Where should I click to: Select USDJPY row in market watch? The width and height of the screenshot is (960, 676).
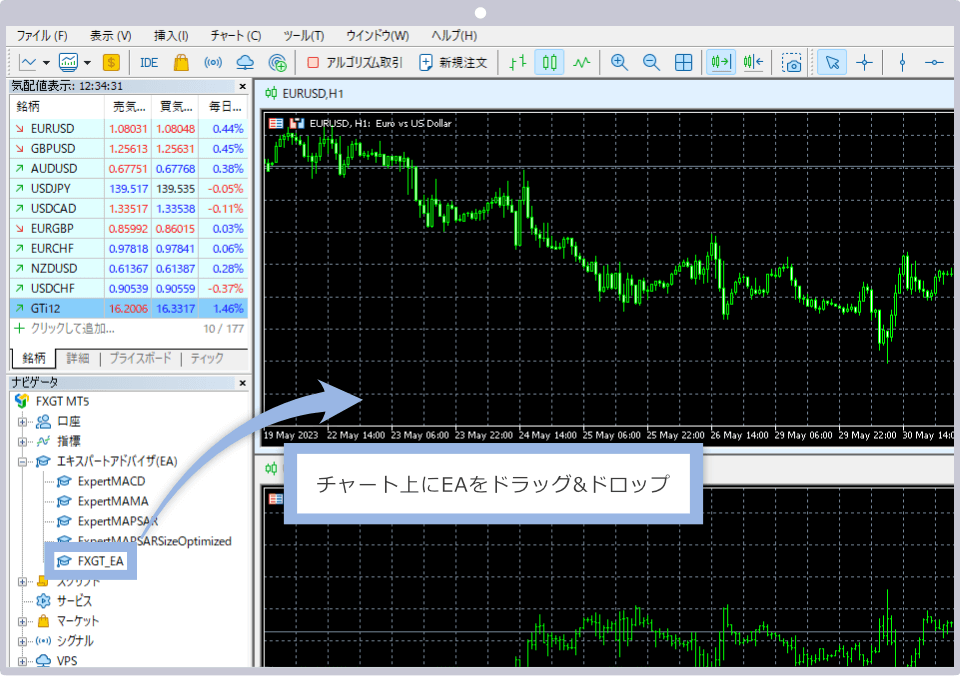coord(129,189)
